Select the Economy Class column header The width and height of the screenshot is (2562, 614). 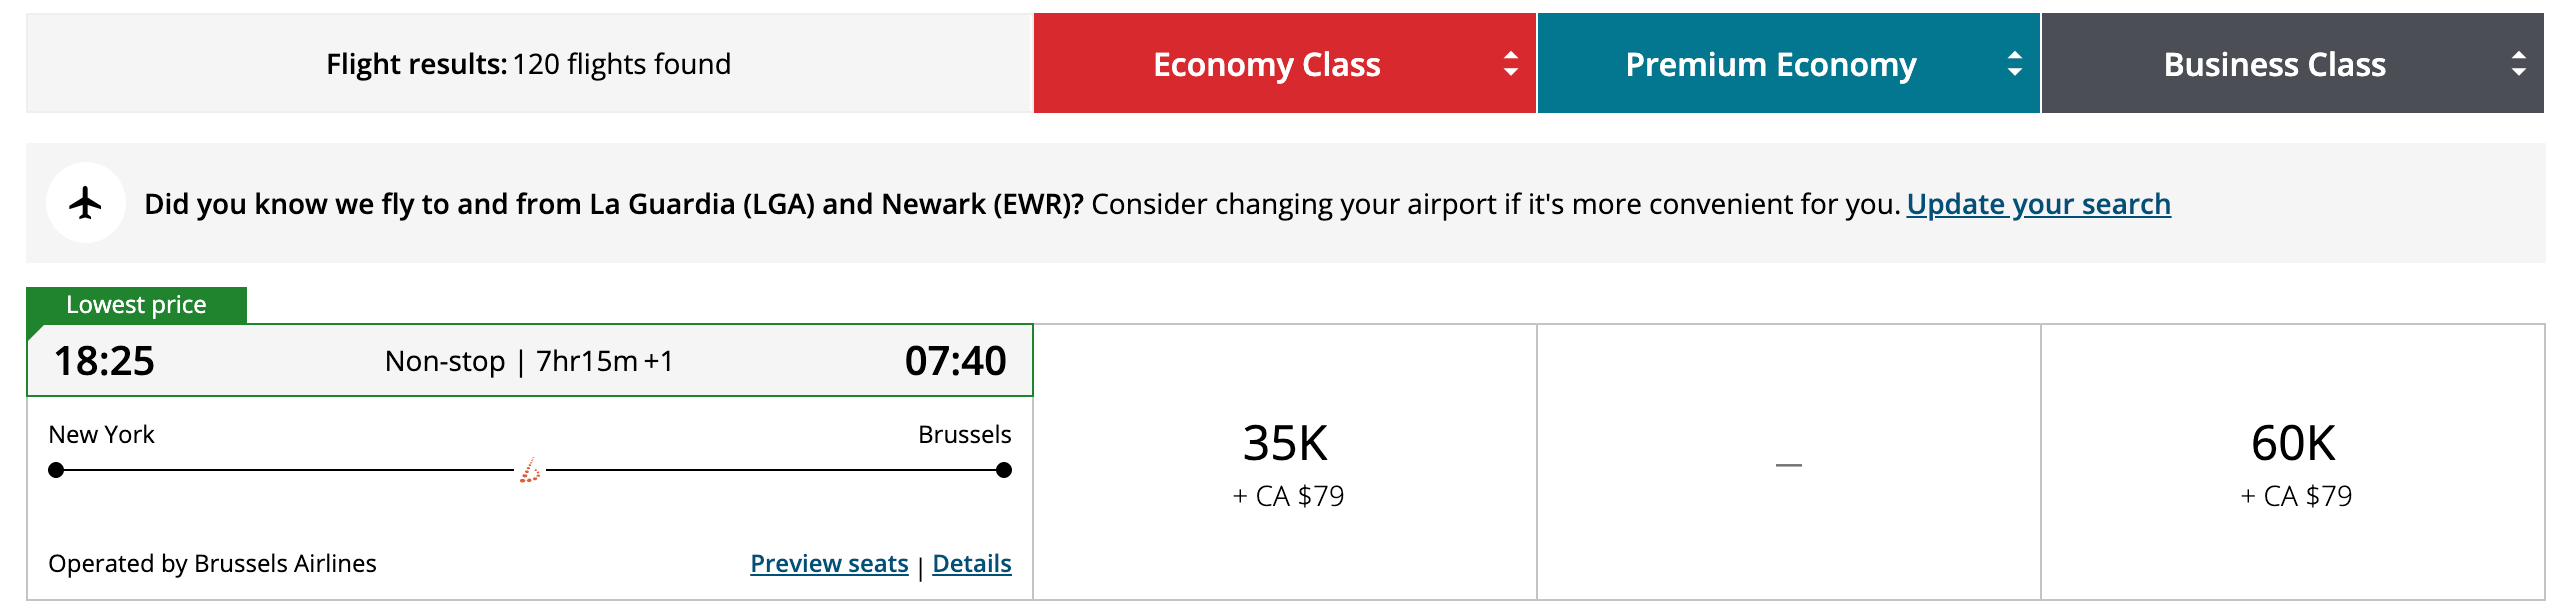[x=1267, y=64]
